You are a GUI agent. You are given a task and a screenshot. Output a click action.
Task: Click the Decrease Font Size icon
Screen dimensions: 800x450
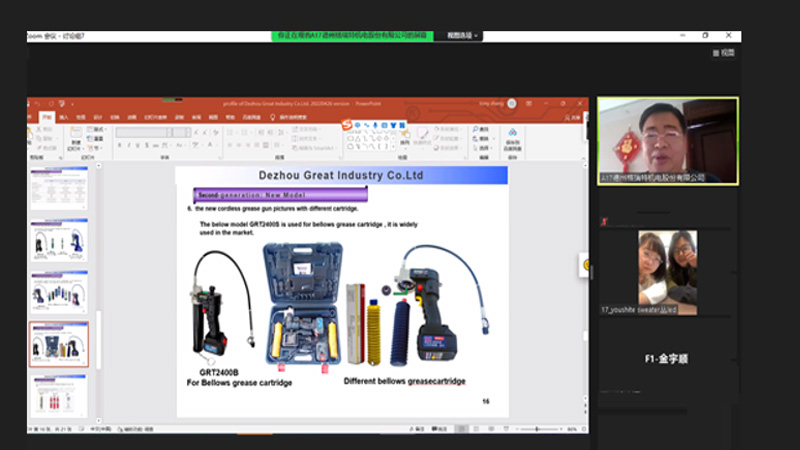click(x=205, y=133)
